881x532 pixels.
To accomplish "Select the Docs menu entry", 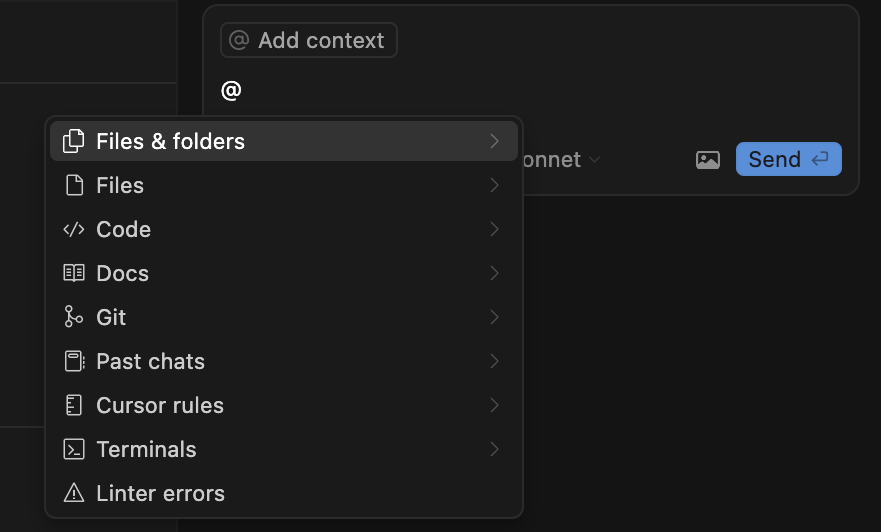I will click(122, 273).
